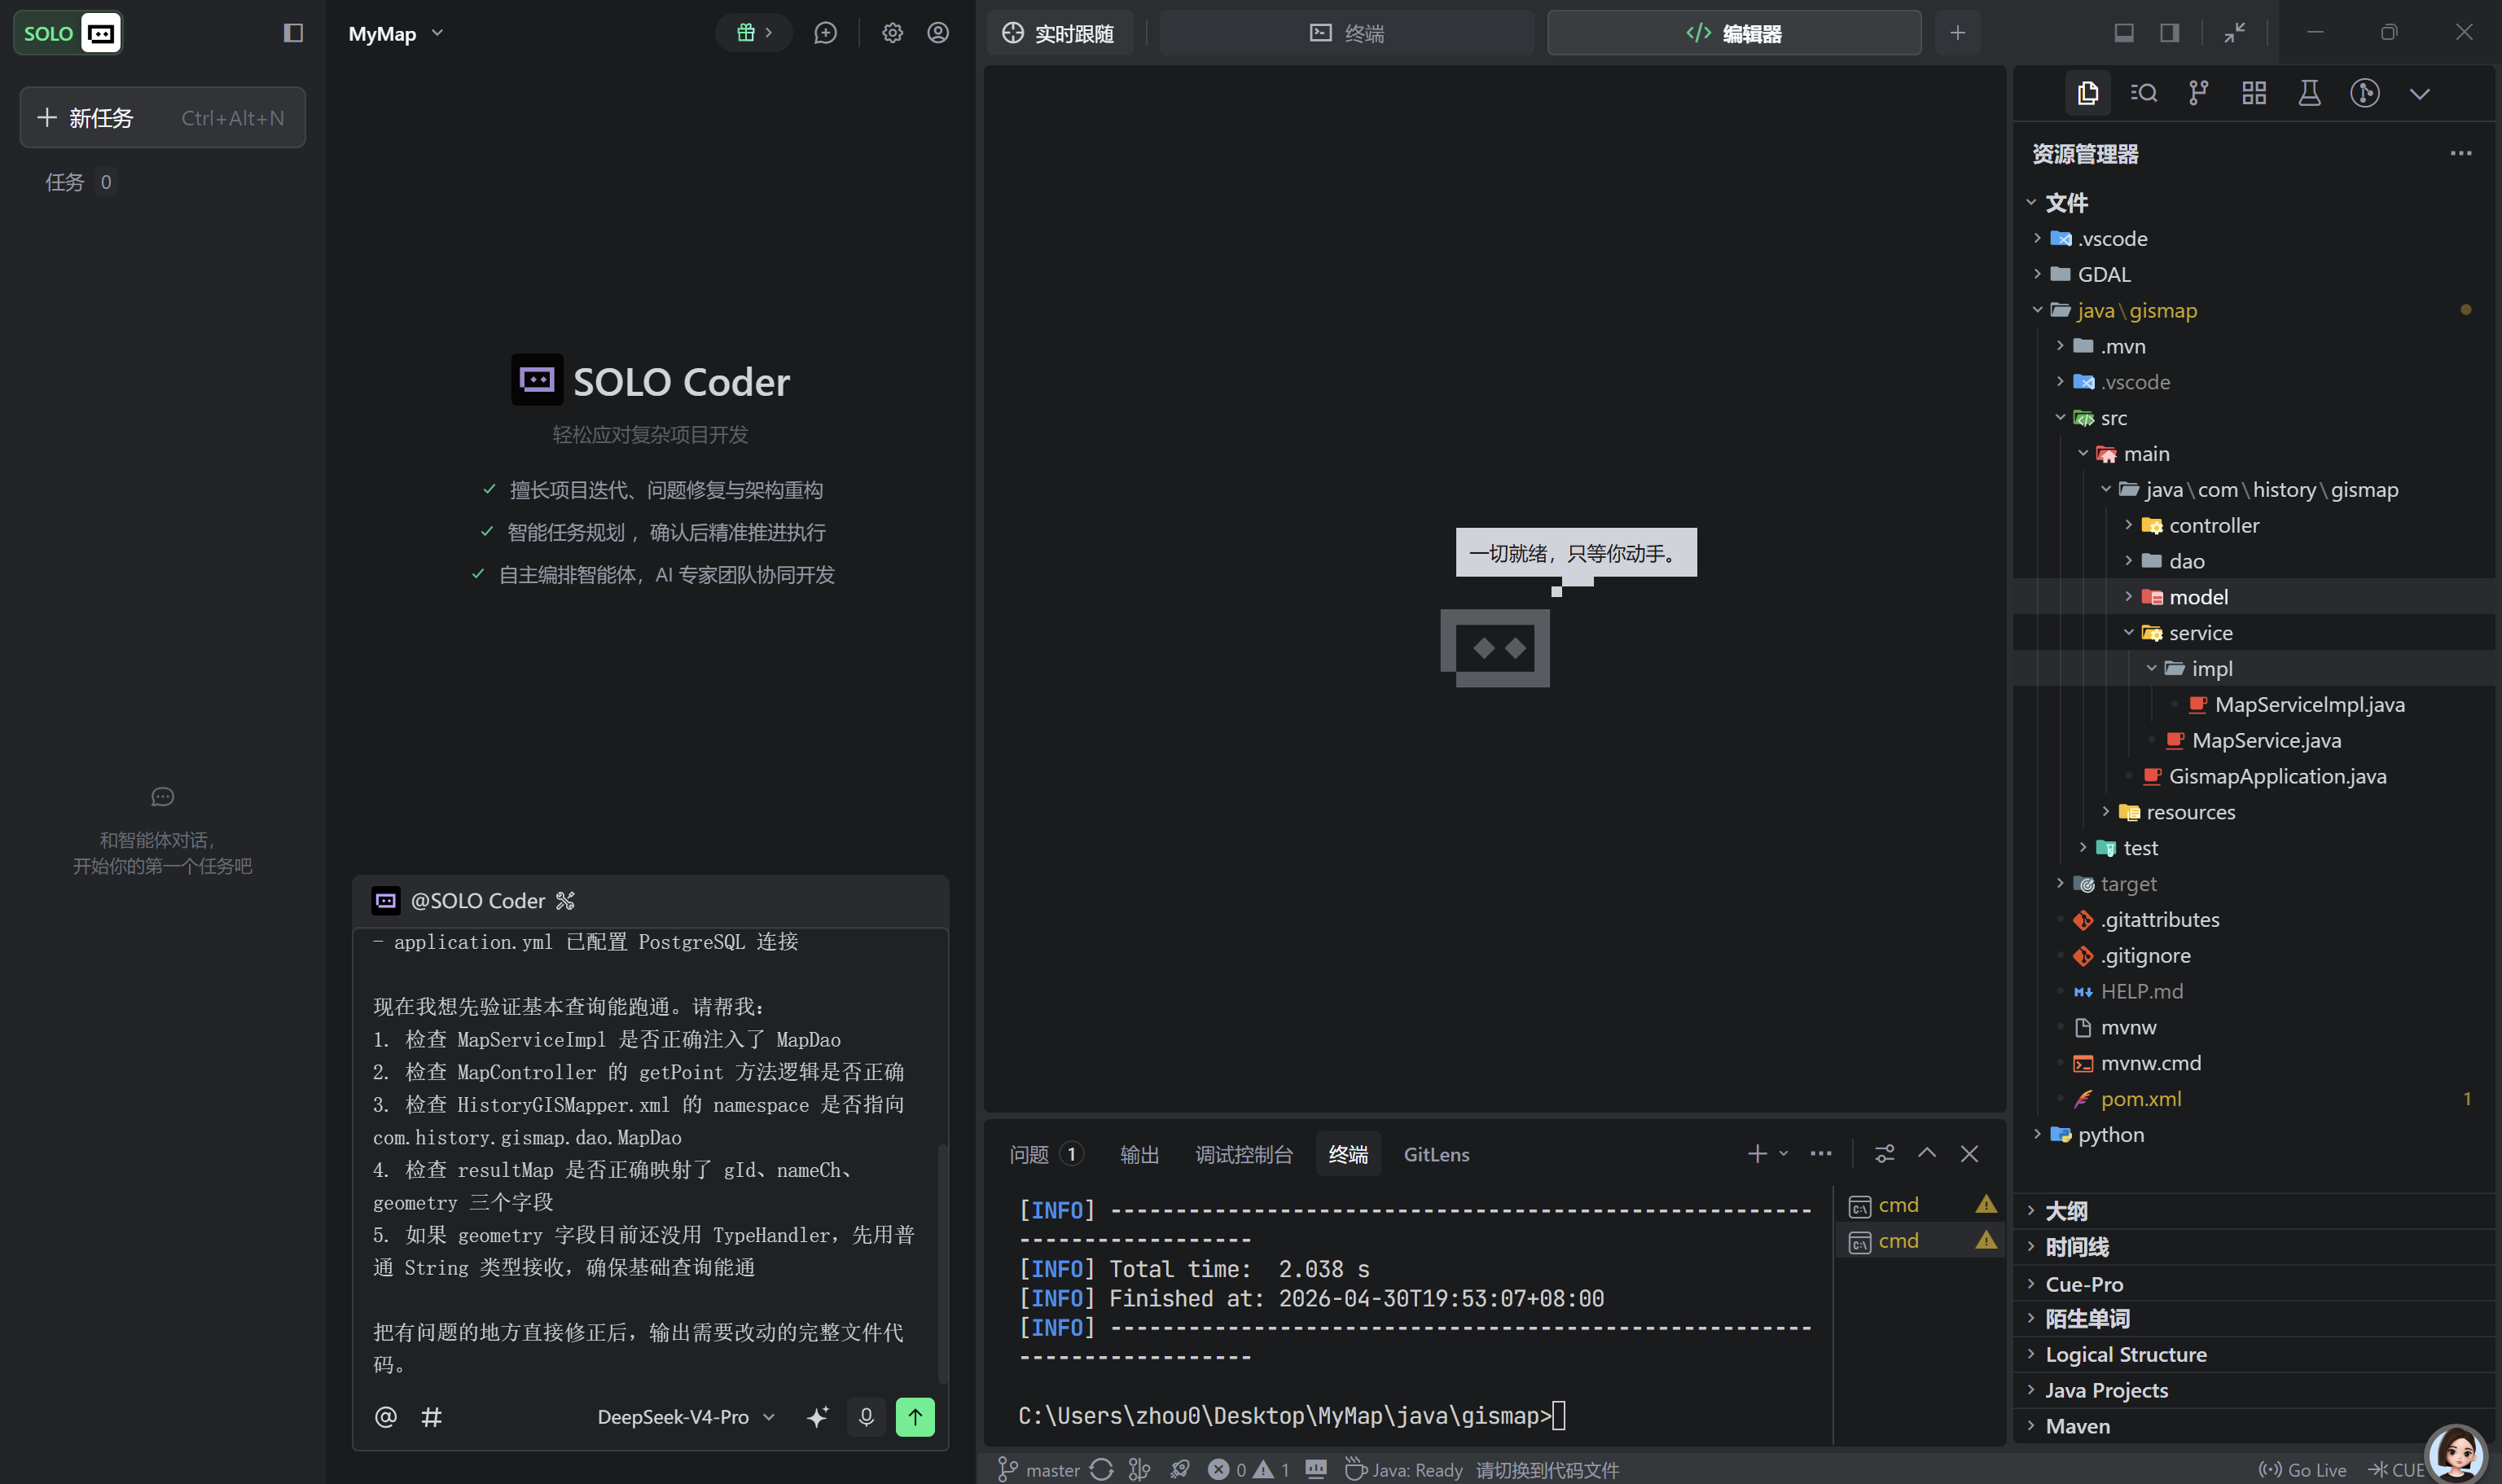Send the message with green arrow
Screen dimensions: 2502x1484
point(915,1417)
